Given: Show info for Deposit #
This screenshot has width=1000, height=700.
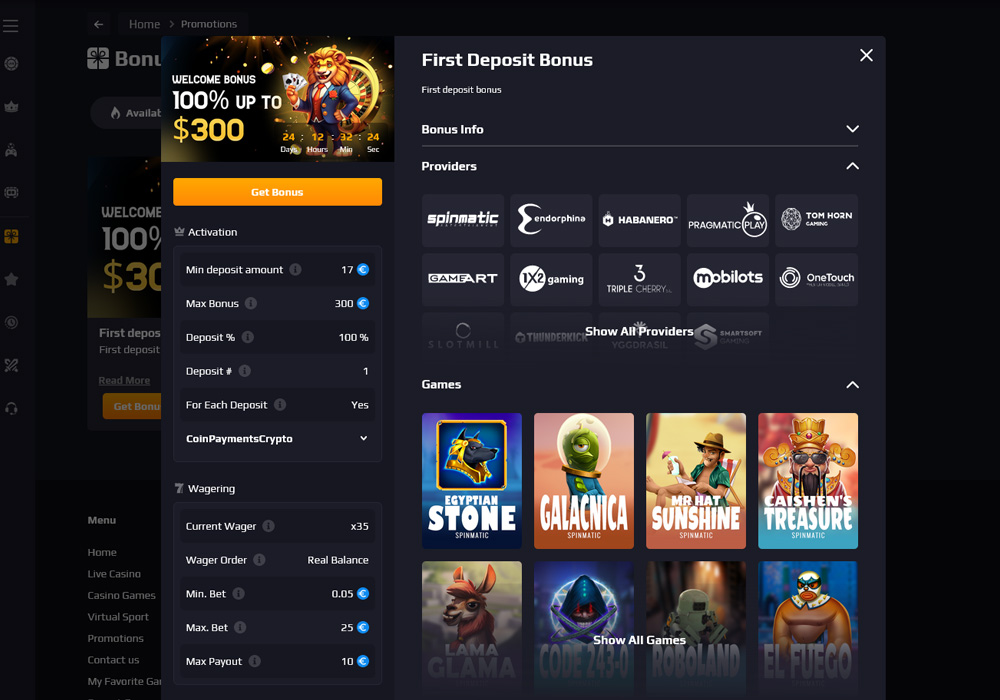Looking at the screenshot, I should 244,371.
